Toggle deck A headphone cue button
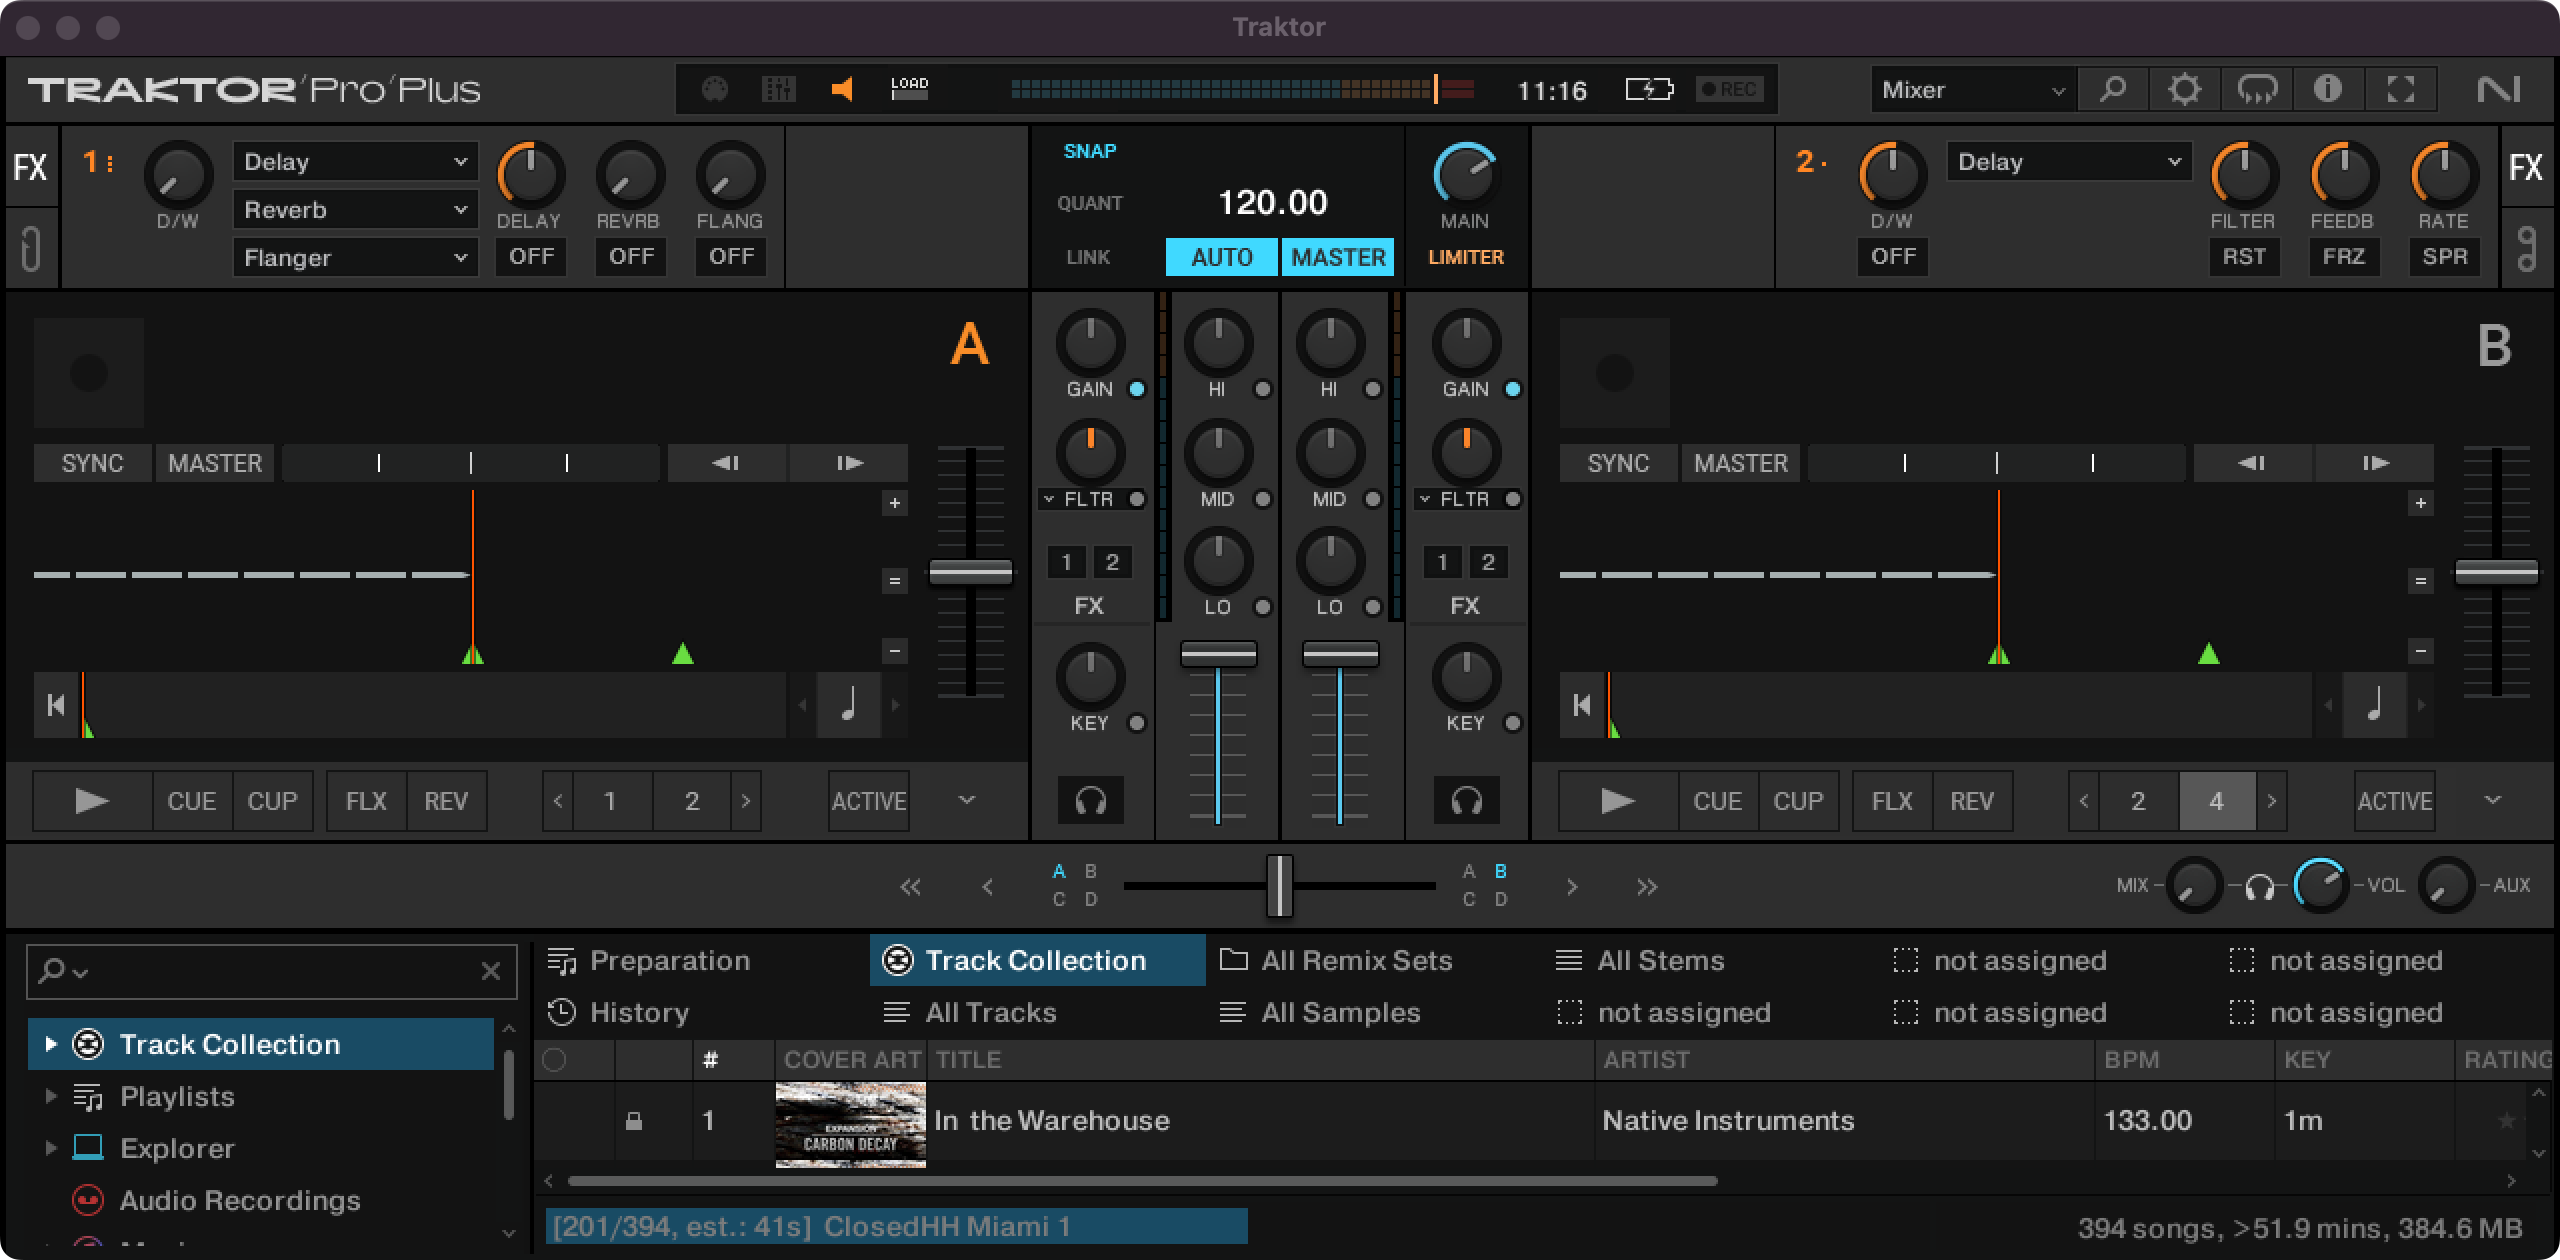This screenshot has height=1260, width=2560. point(1090,800)
